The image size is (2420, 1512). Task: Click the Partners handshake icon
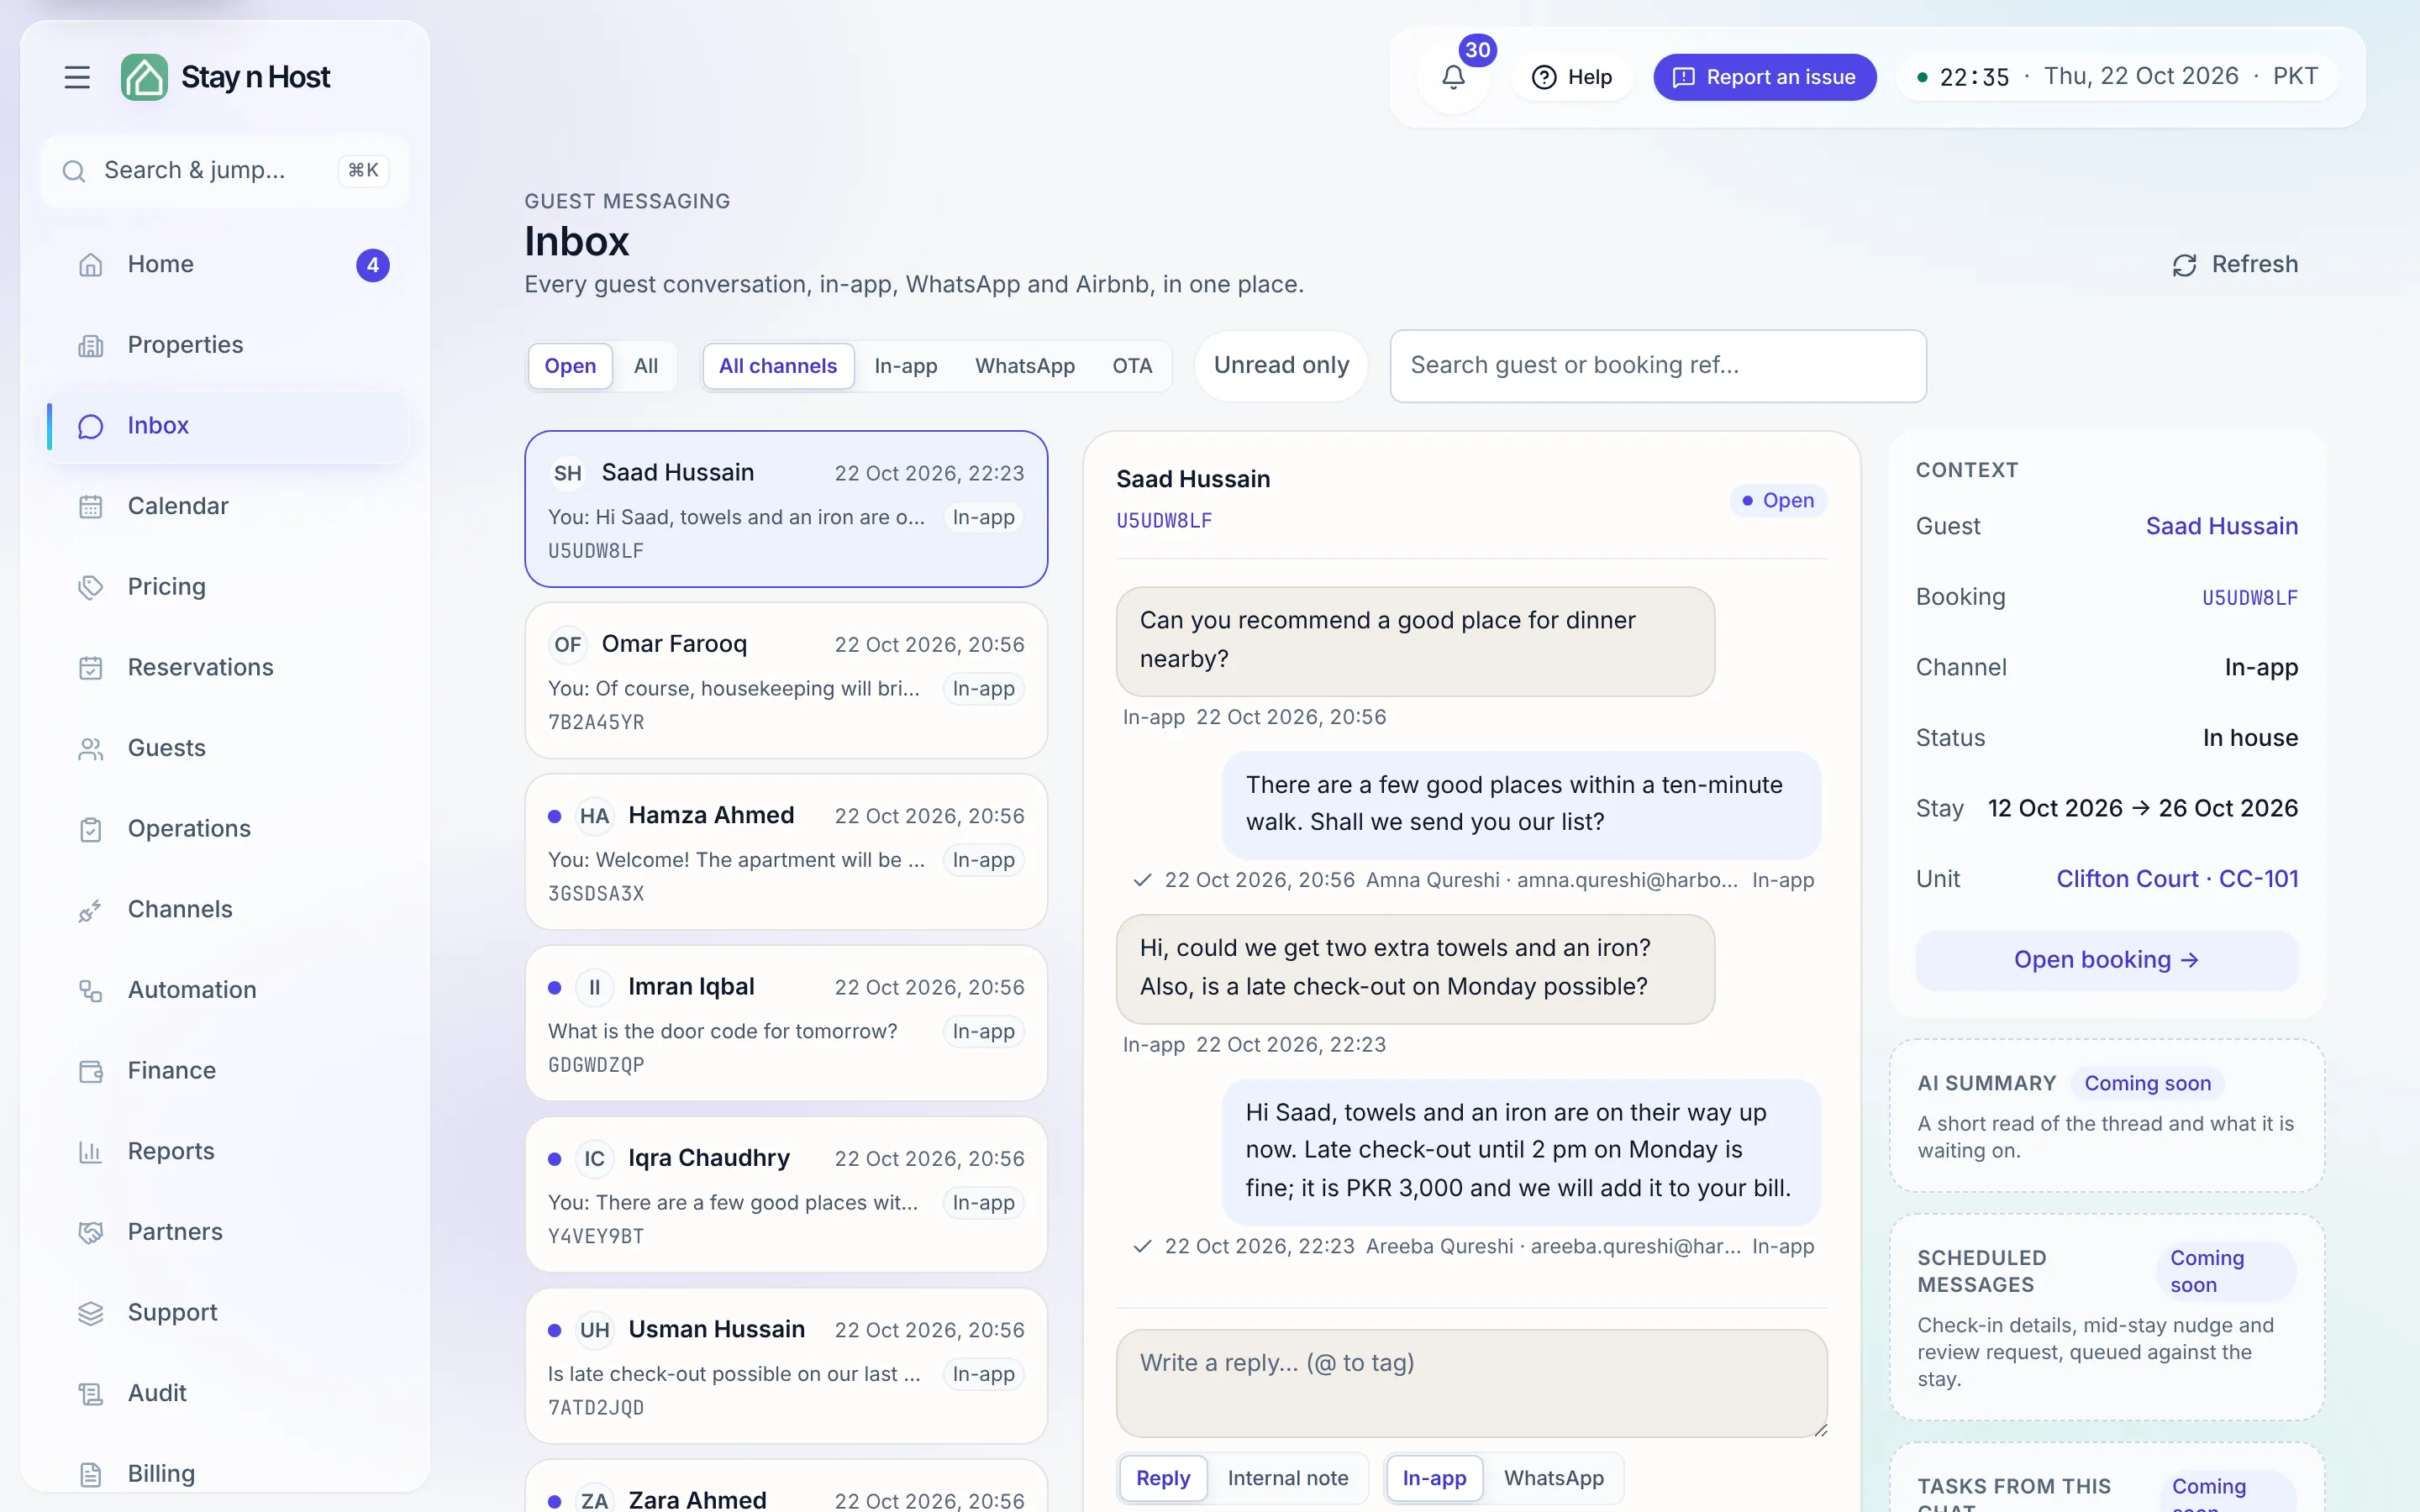click(91, 1233)
